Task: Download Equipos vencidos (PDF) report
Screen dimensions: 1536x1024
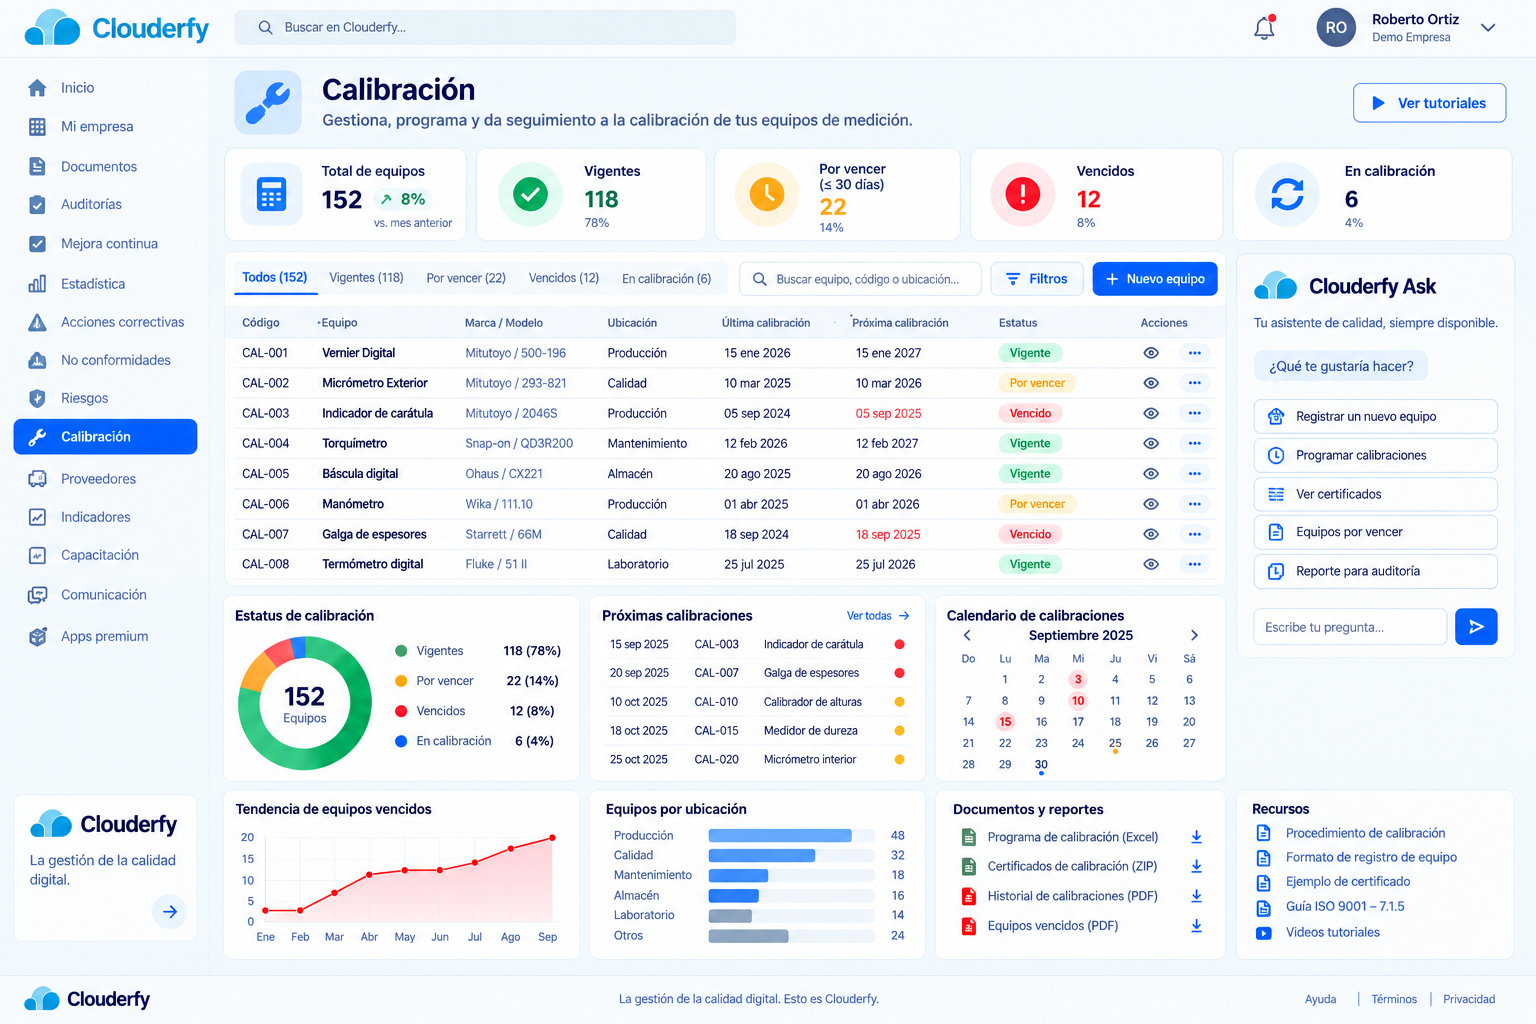Action: tap(1196, 926)
